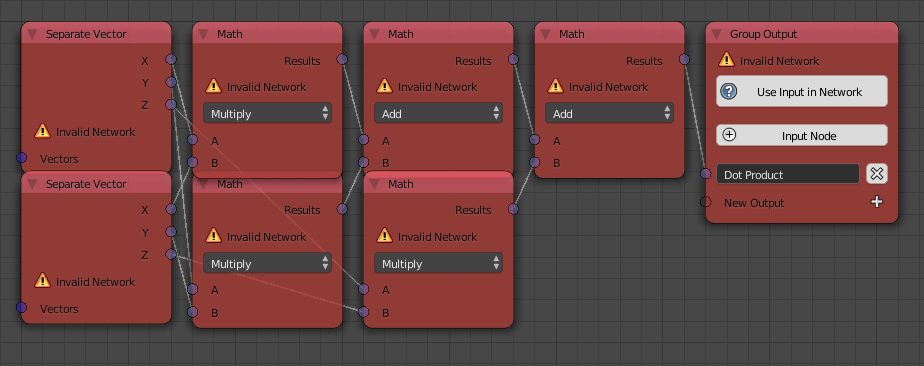
Task: Click the Dot Product name field
Action: point(788,174)
